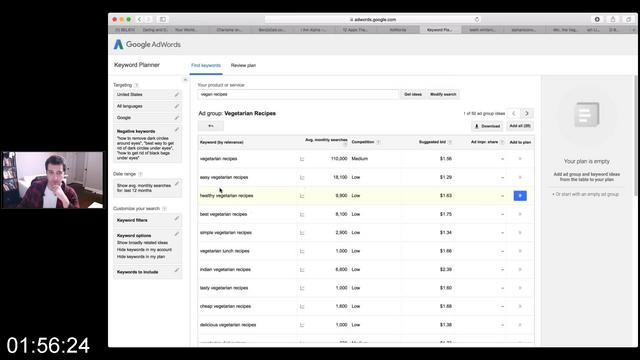Screen dimensions: 640x360
Task: Show help for Suggested bid column
Action: (x=450, y=142)
